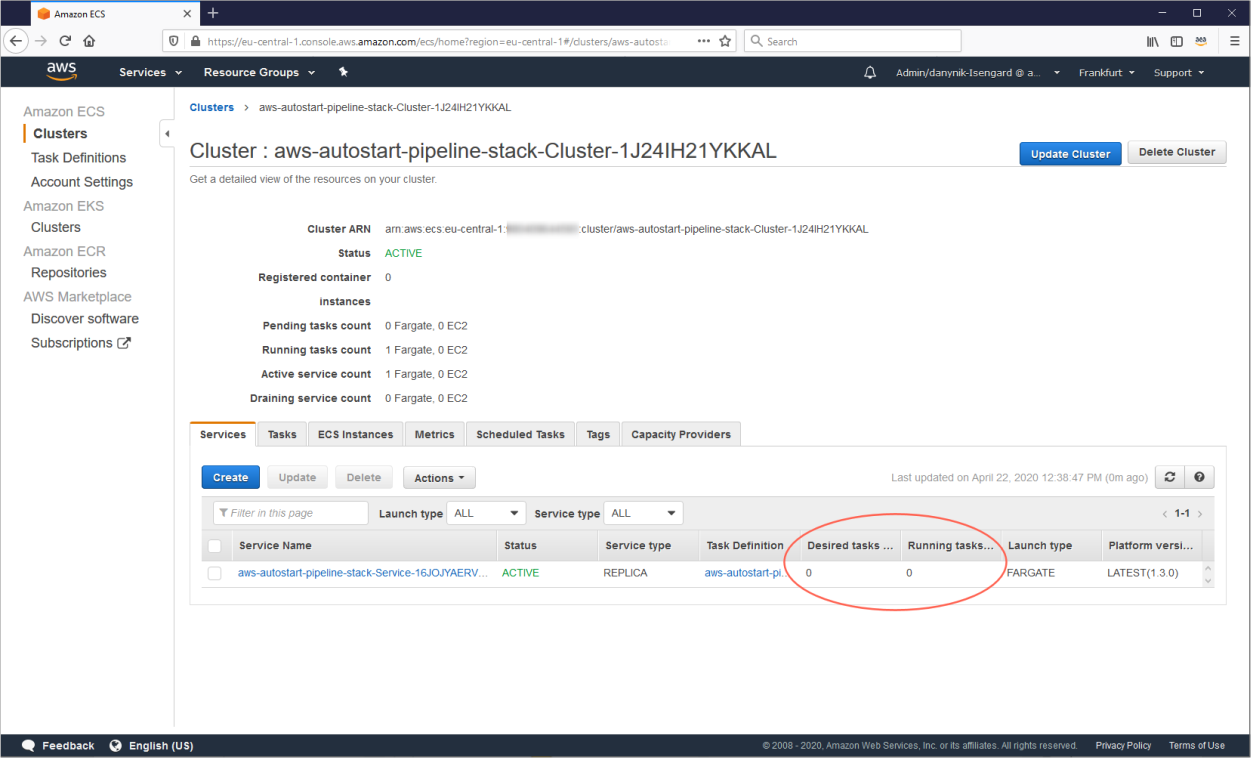Expand the Services menu
Viewport: 1251px width, 758px height.
pyautogui.click(x=151, y=72)
